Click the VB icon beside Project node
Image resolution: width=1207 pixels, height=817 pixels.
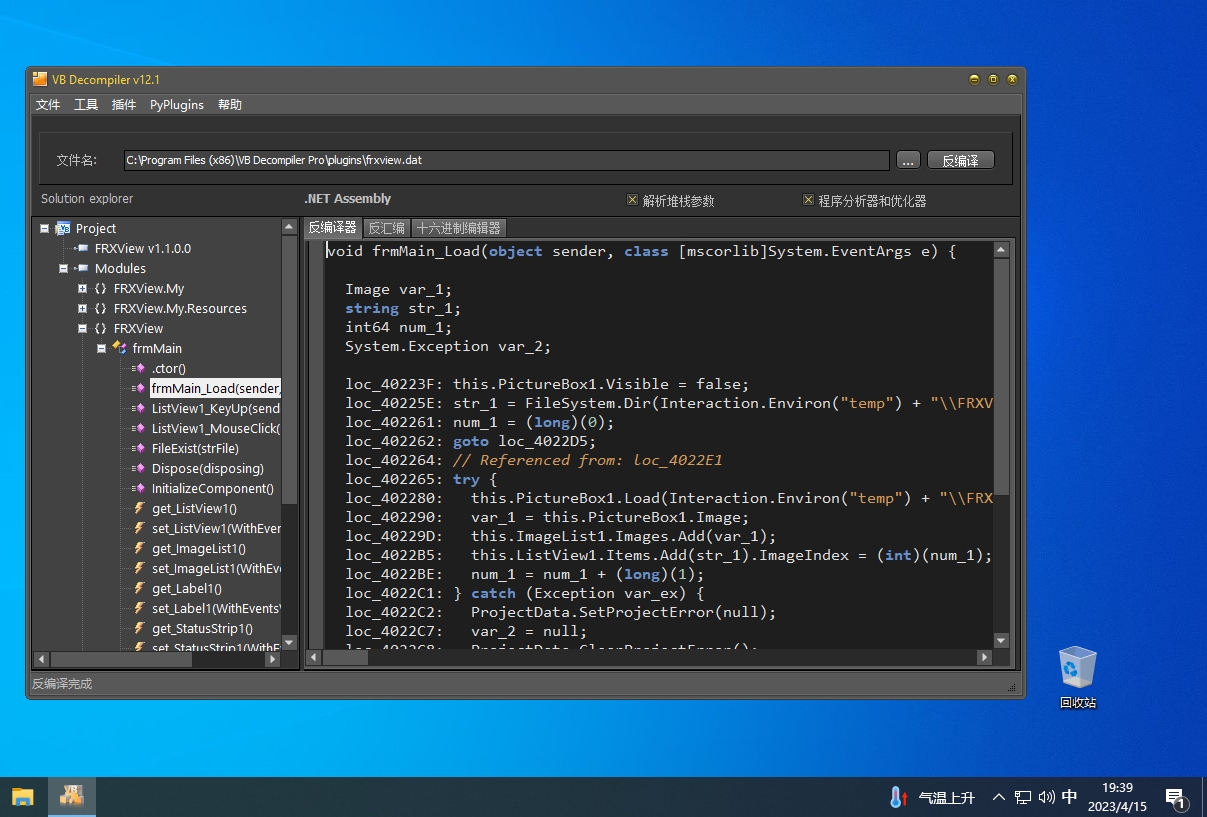tap(63, 228)
